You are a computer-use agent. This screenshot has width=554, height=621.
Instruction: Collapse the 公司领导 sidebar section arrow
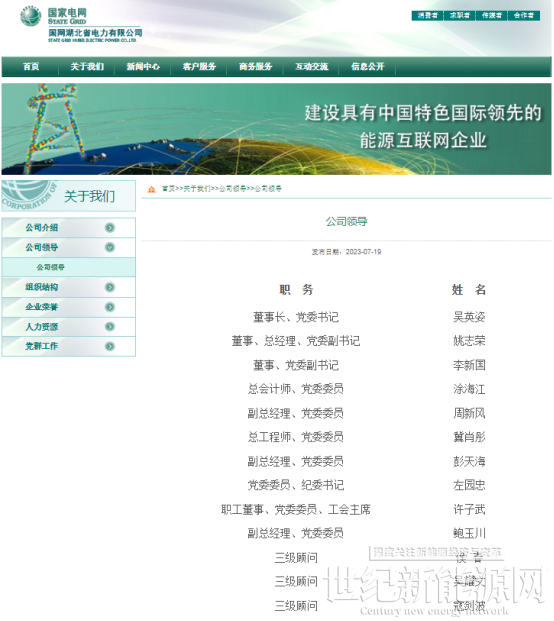110,248
